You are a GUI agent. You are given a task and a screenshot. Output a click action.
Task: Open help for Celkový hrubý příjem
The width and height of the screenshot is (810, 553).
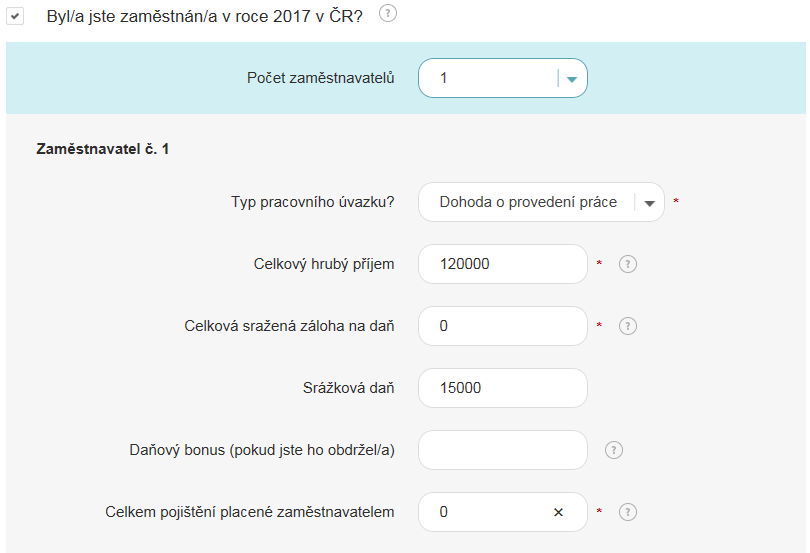628,264
